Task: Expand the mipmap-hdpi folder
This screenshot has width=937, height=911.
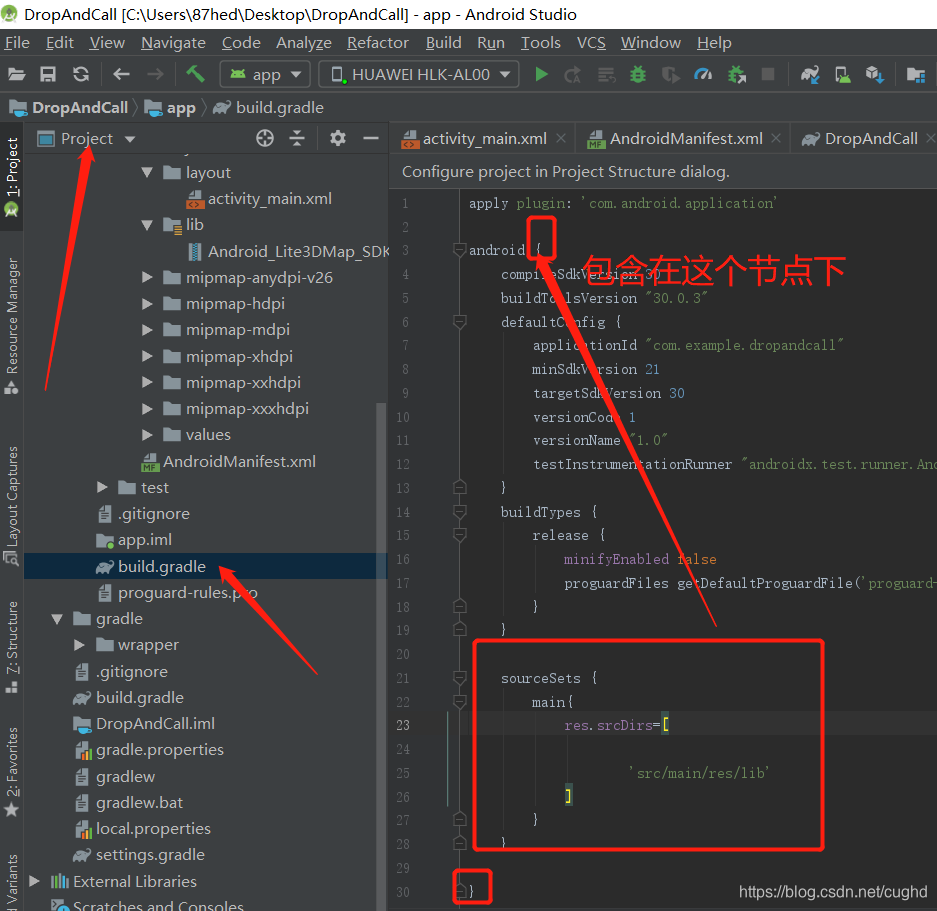Action: click(x=147, y=304)
